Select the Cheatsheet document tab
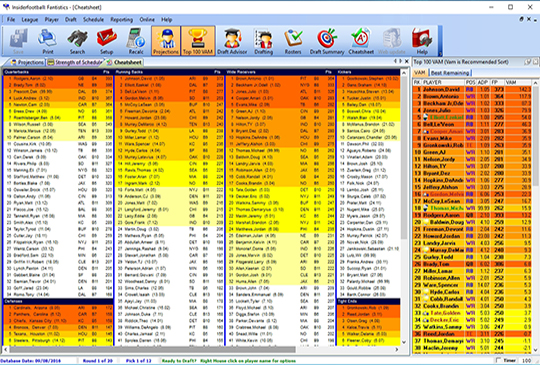Viewport: 540px width, 365px height. (124, 62)
